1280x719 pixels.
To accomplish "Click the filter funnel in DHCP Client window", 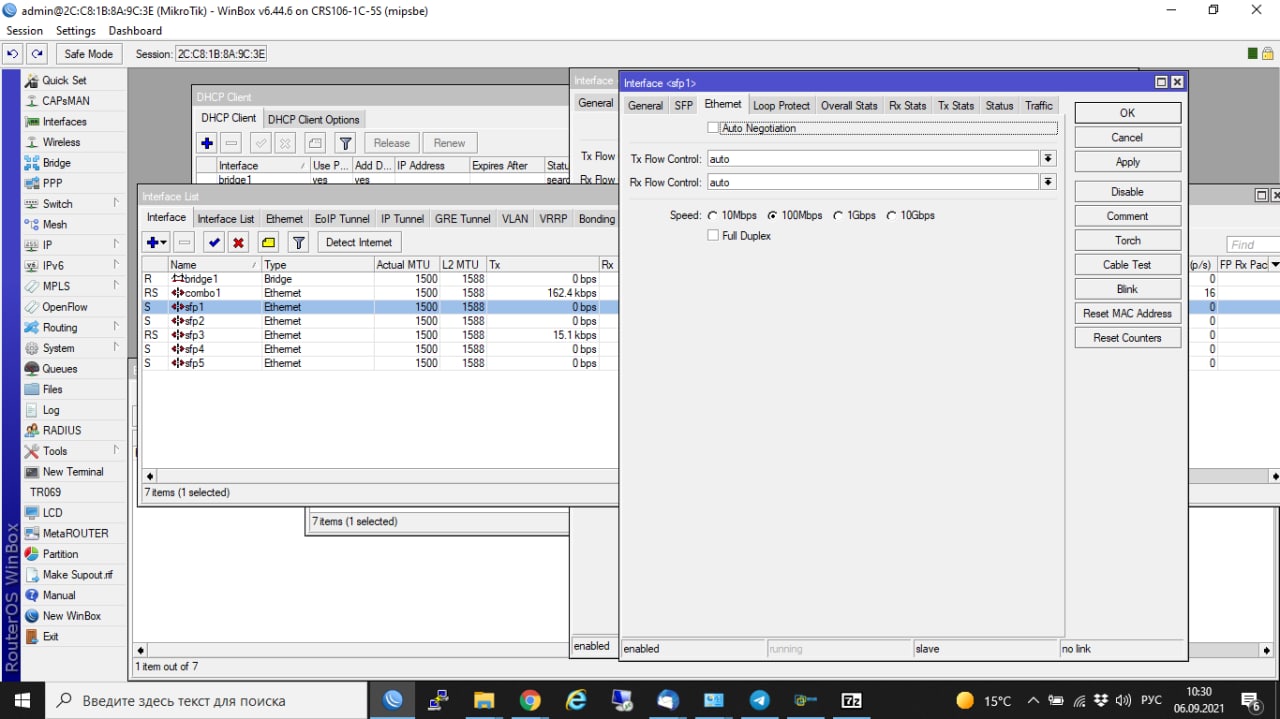I will click(345, 143).
